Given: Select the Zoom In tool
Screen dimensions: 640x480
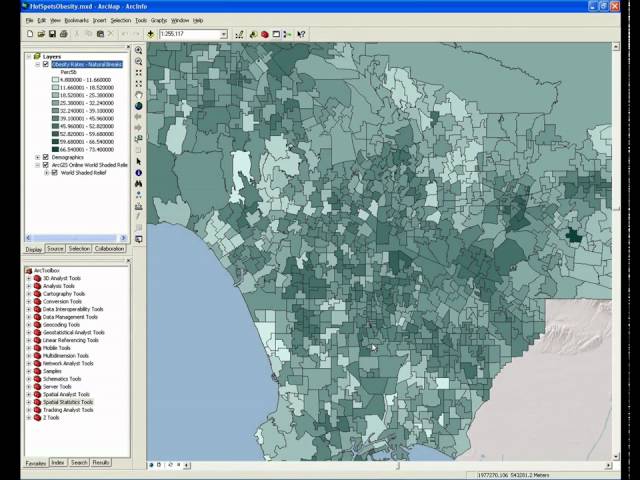Looking at the screenshot, I should pos(139,50).
